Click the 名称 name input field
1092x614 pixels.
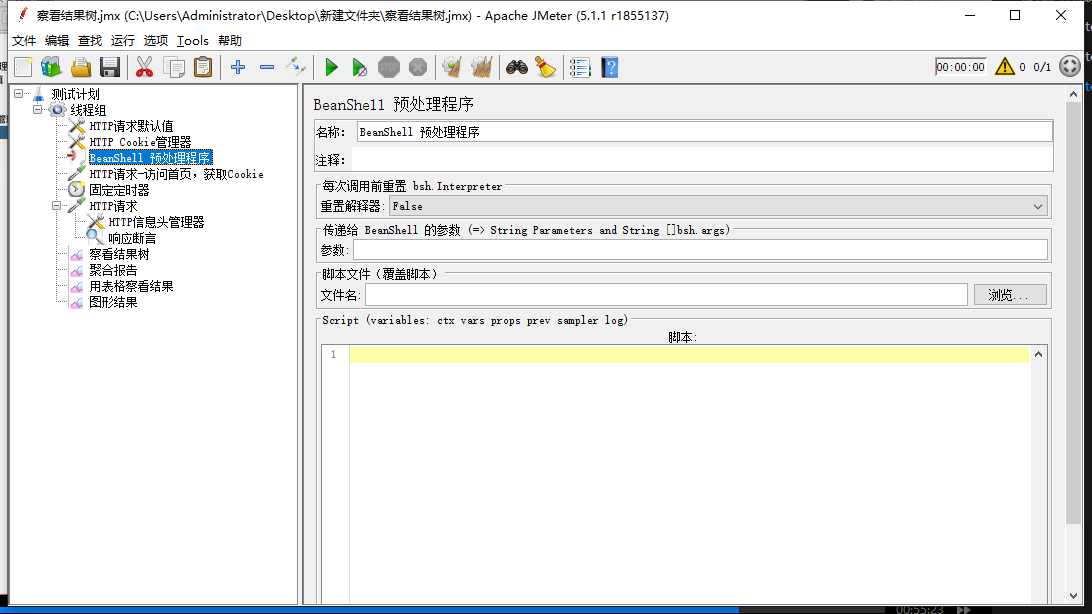704,132
